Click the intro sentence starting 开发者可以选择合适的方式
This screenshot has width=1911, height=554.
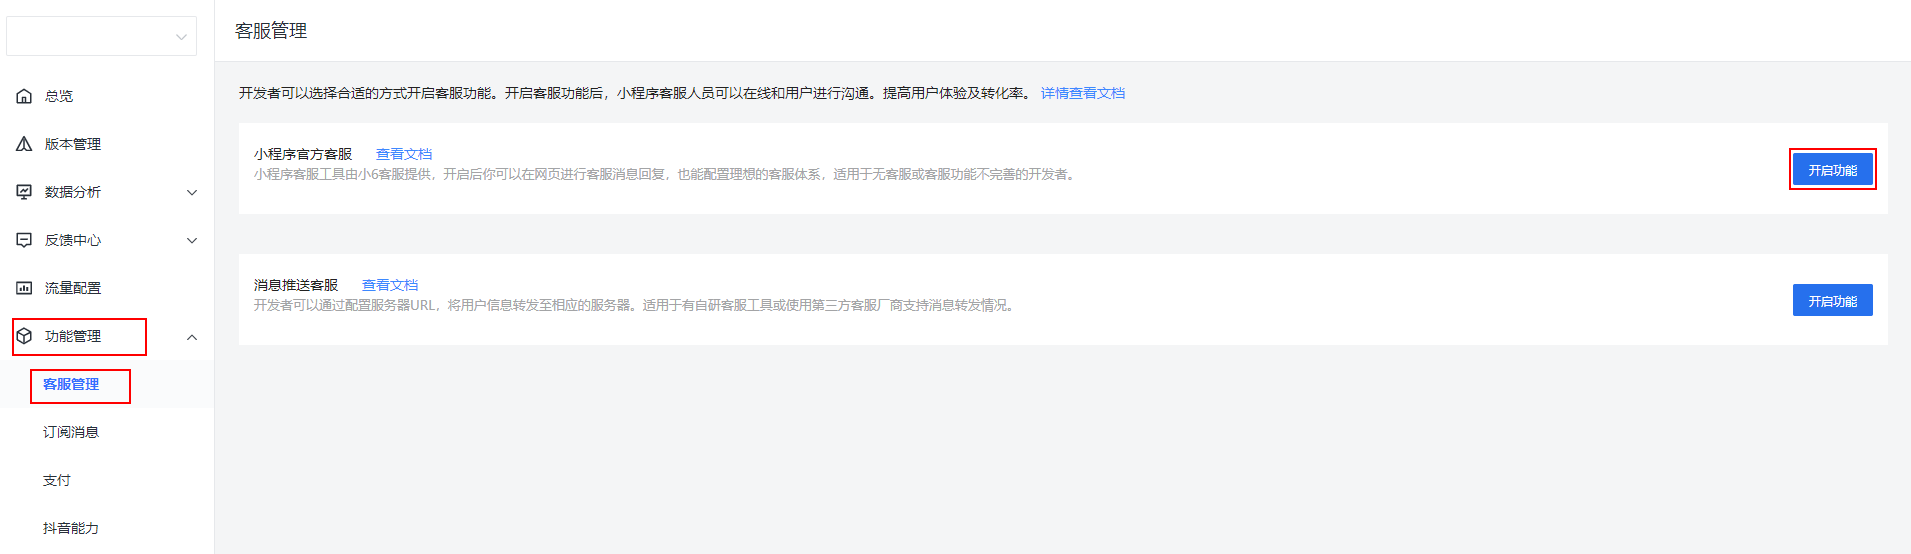pos(635,93)
